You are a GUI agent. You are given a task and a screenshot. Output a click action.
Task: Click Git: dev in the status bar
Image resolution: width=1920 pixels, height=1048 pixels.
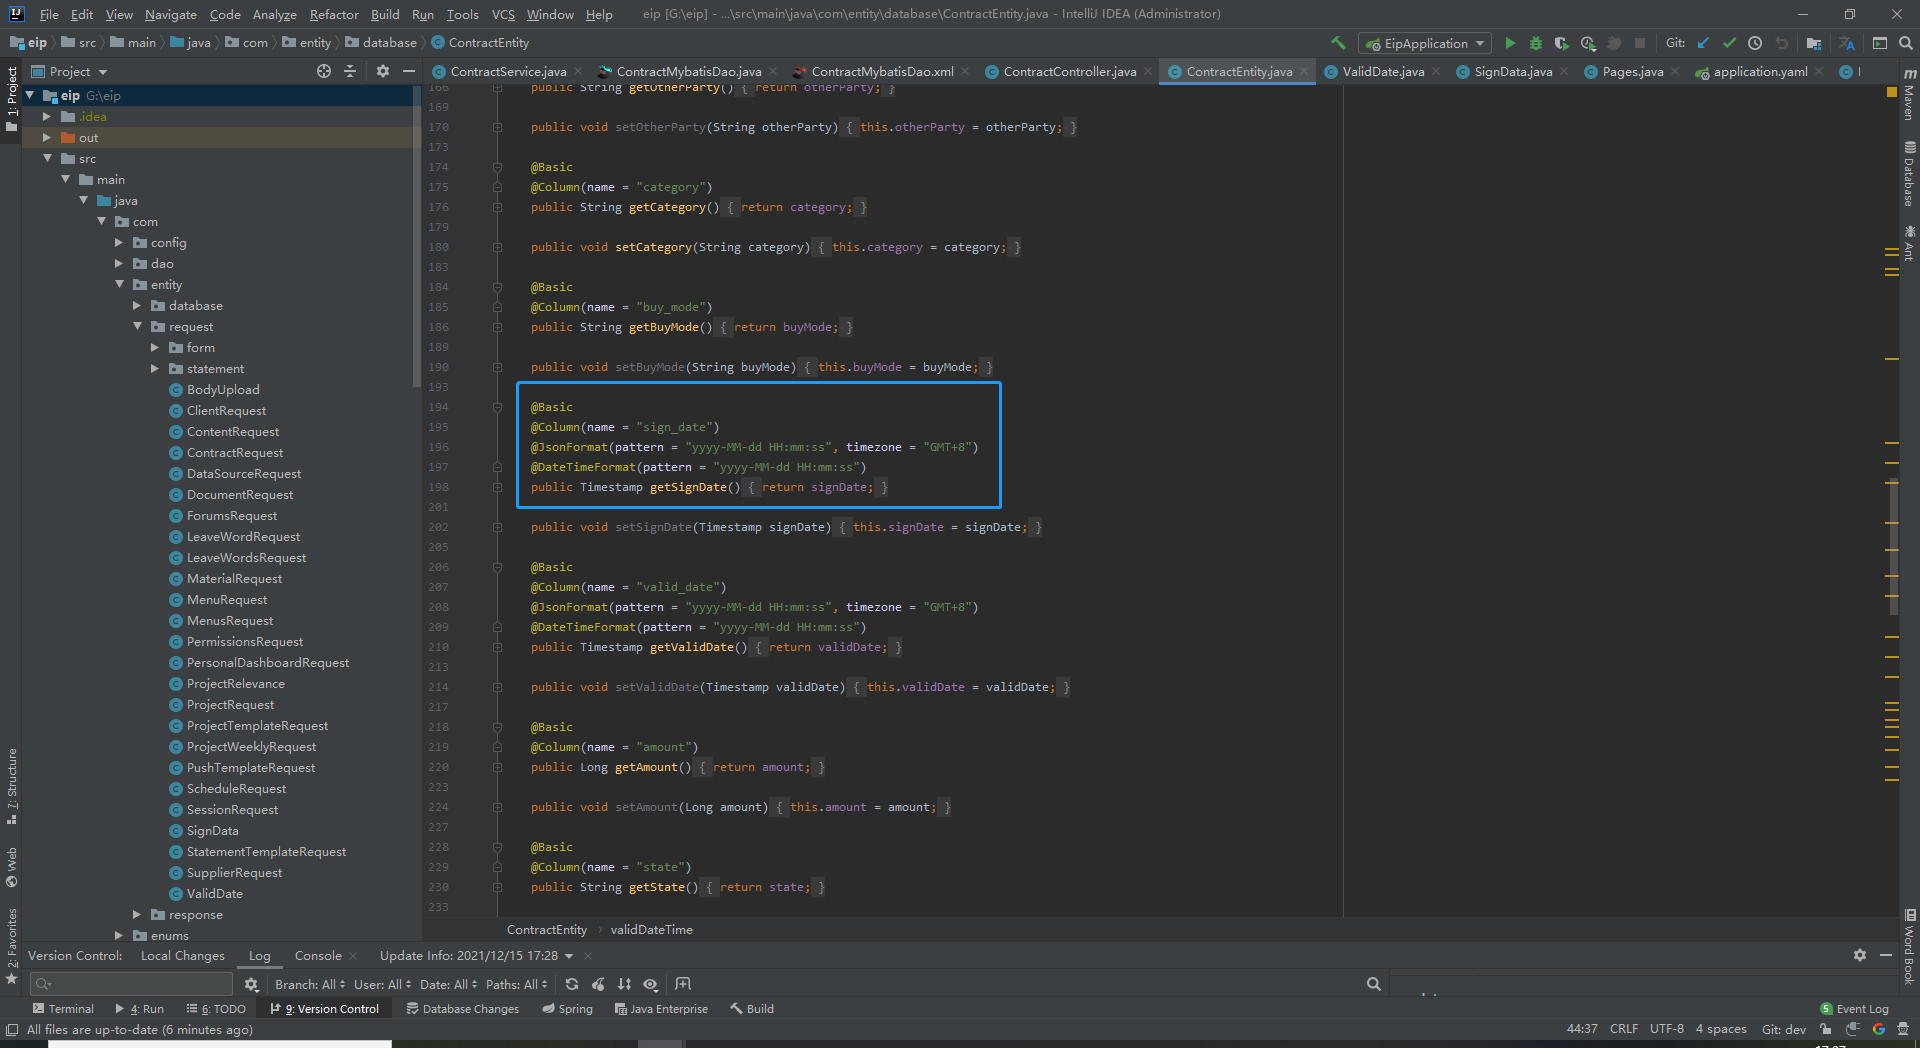tap(1783, 1028)
